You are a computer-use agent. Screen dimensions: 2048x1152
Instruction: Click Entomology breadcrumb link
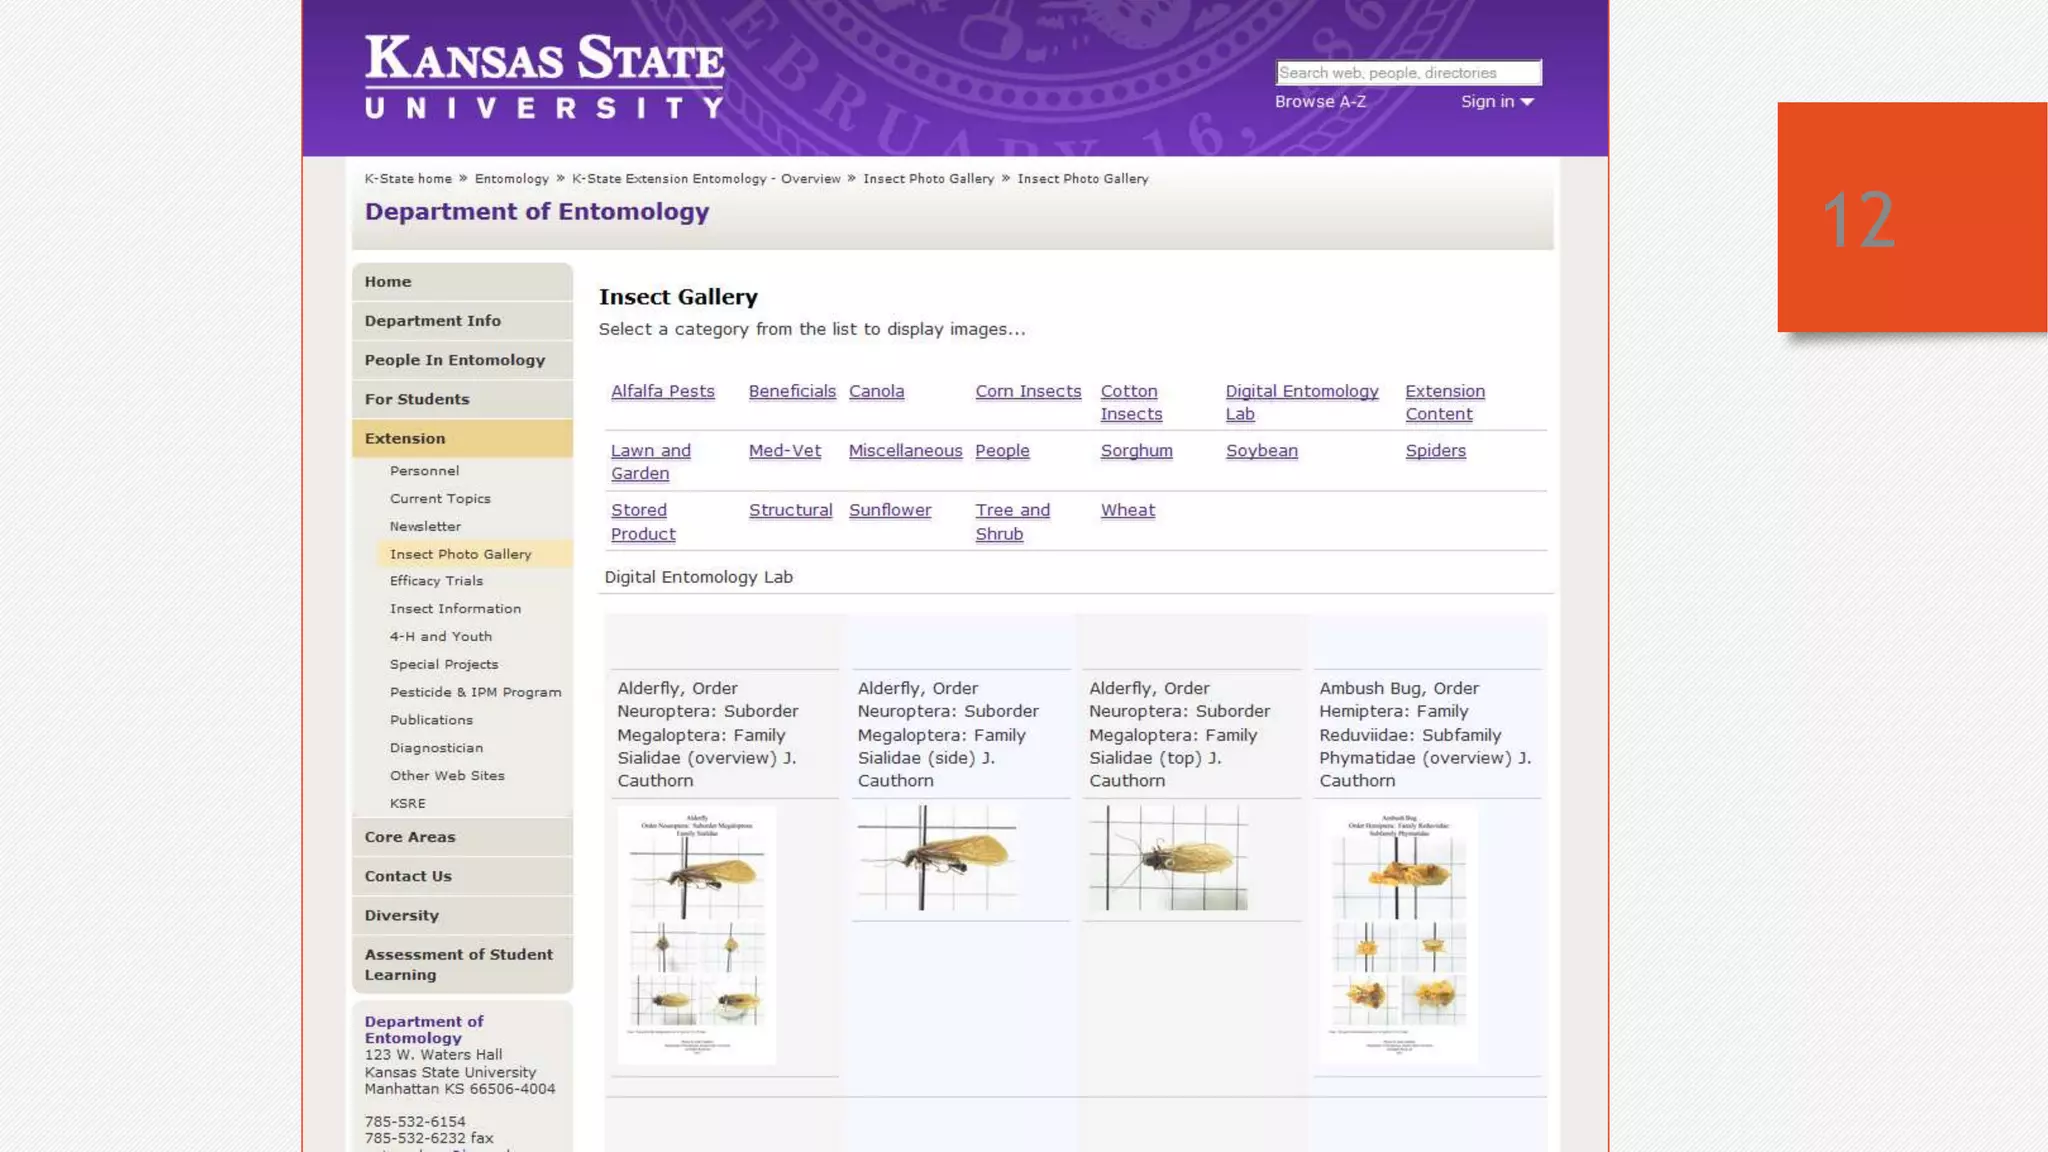point(511,179)
